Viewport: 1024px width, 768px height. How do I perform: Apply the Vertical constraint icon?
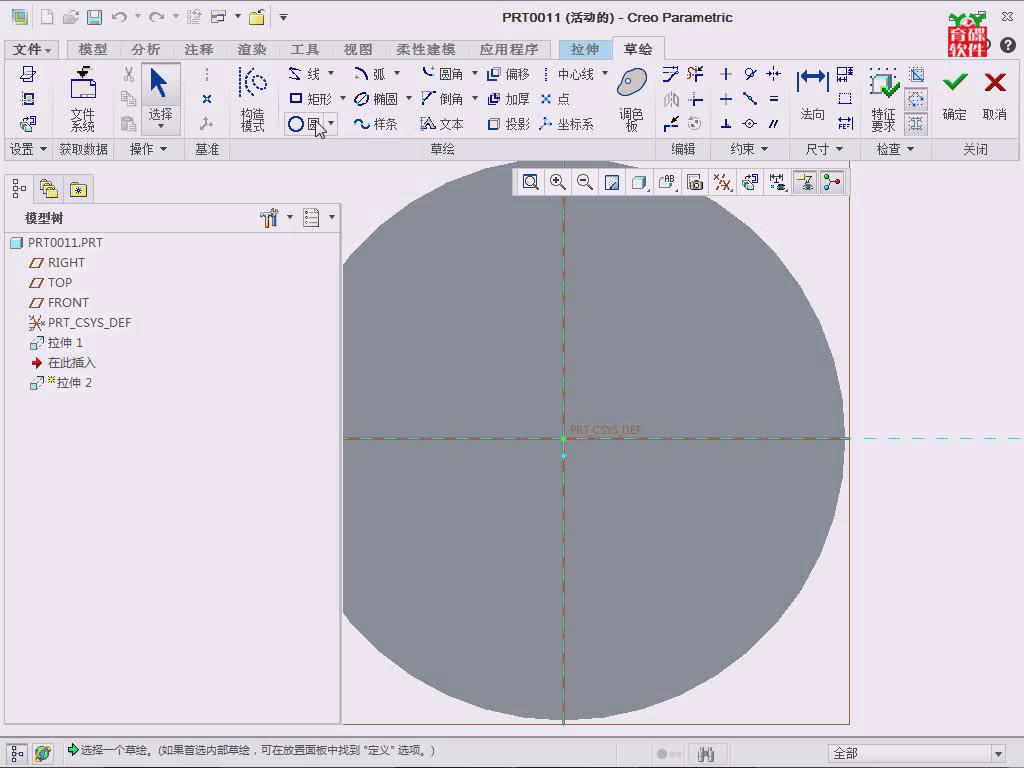click(726, 74)
